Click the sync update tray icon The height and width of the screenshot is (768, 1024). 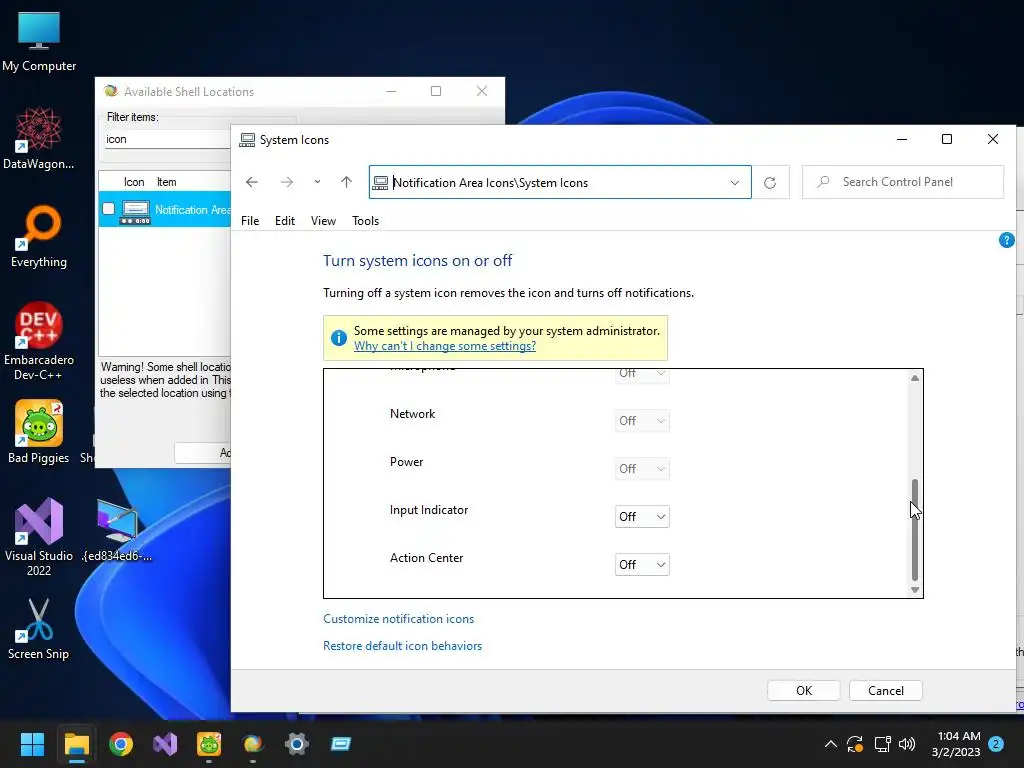tap(855, 744)
